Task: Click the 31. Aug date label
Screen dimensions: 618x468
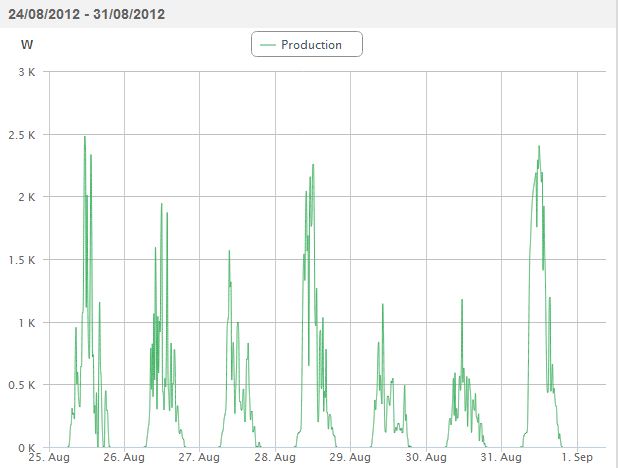Action: tap(501, 457)
